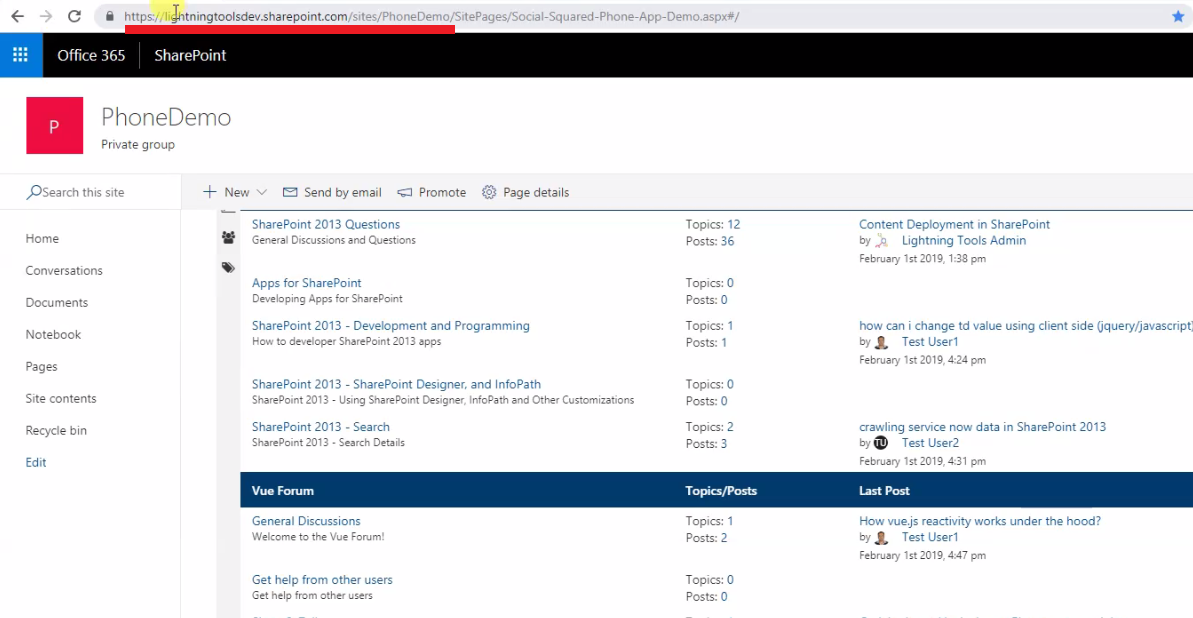Open Notebook in left navigation

[x=53, y=334]
